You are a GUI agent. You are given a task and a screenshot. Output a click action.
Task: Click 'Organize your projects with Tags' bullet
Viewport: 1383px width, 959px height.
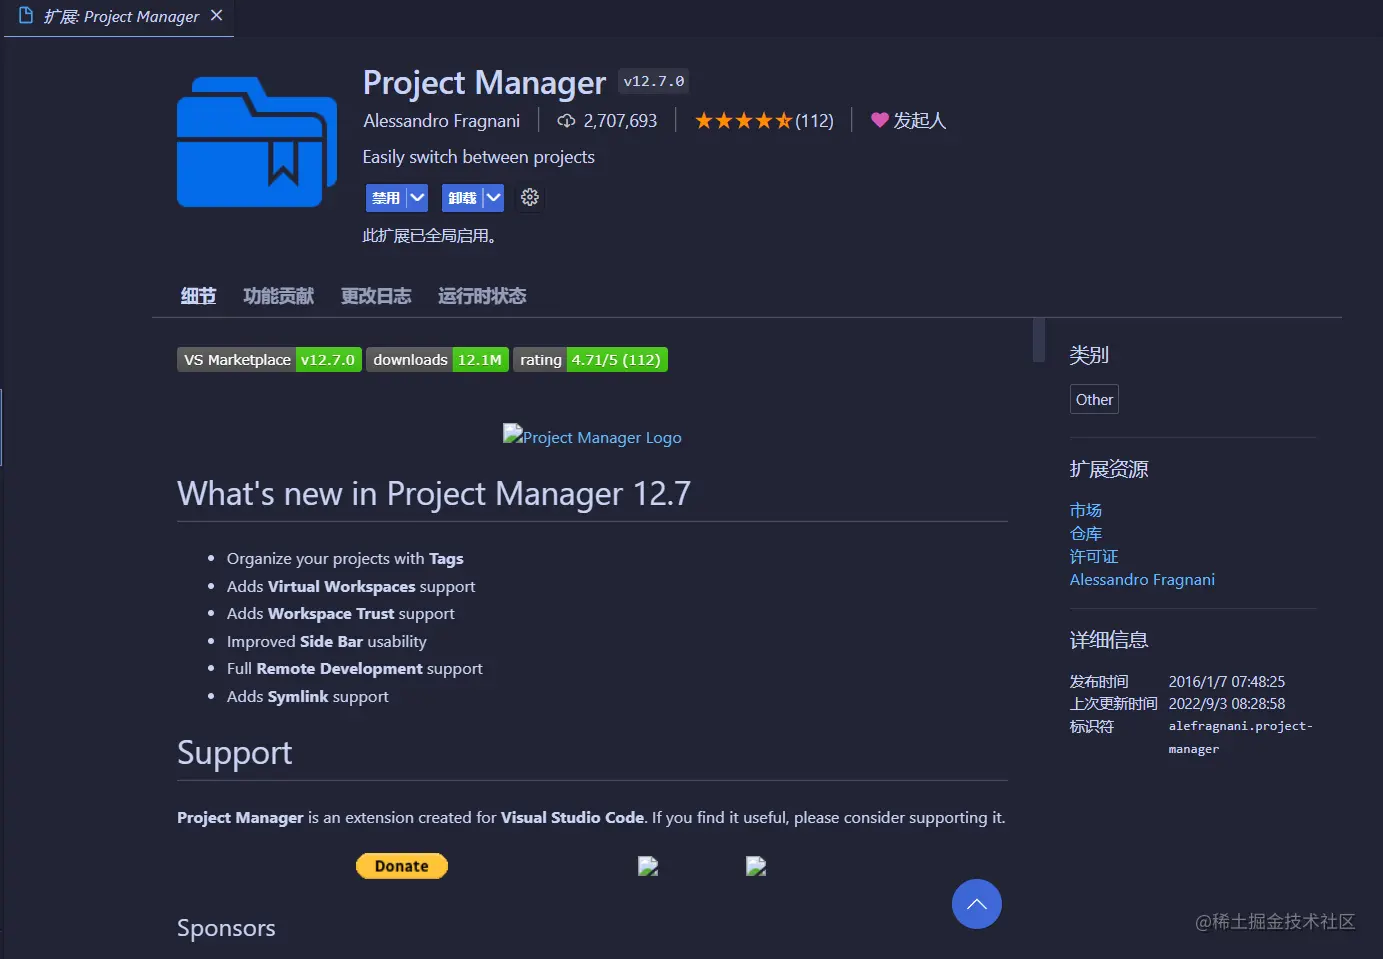(345, 558)
